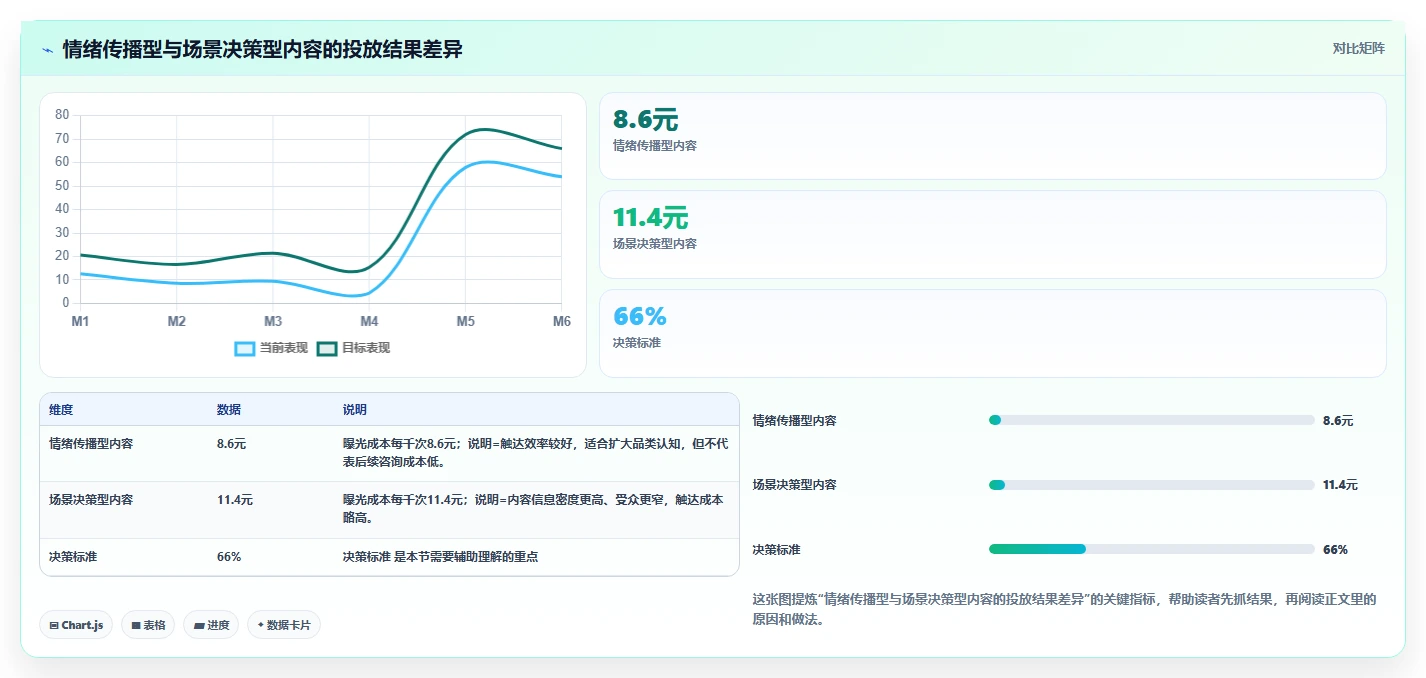The height and width of the screenshot is (678, 1426).
Task: Click the 场景决策型内容 label left of progress bar
Action: [794, 485]
